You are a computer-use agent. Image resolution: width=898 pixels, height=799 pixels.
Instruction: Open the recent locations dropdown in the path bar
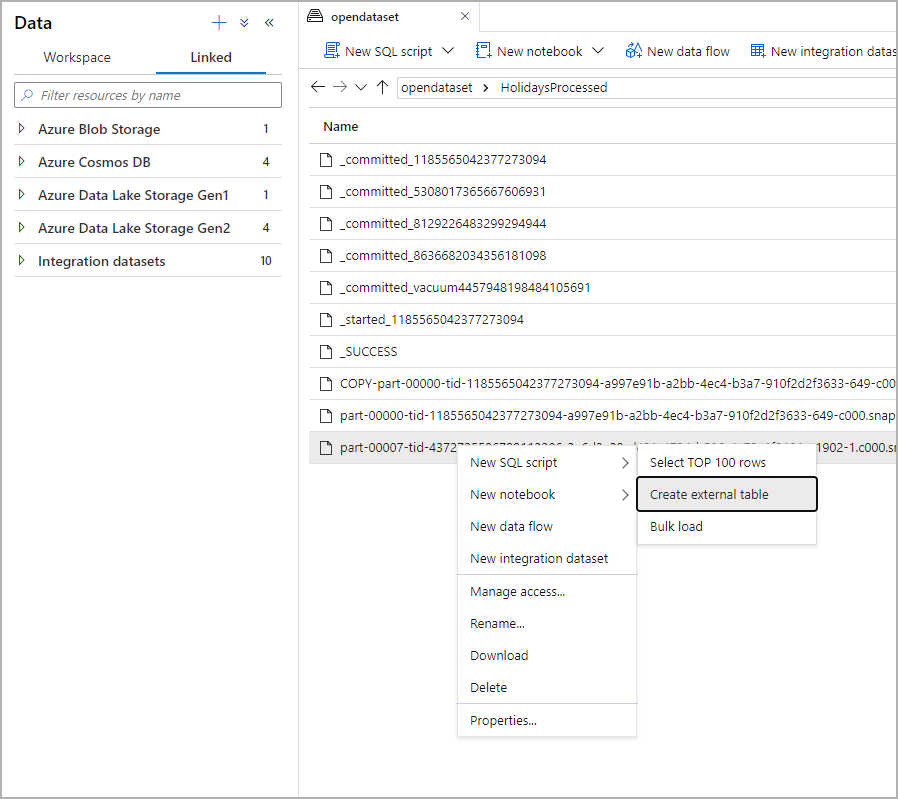pyautogui.click(x=361, y=87)
